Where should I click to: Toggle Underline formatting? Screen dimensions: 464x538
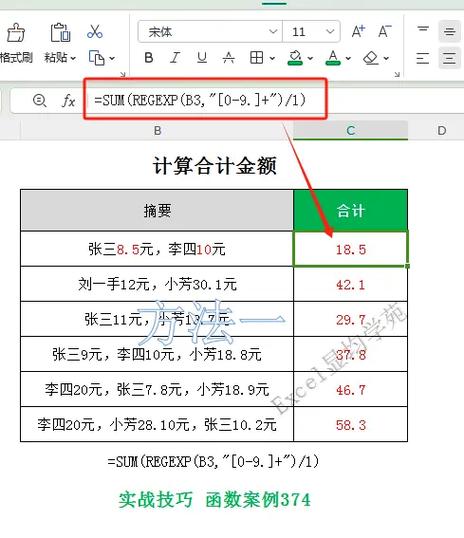click(202, 58)
